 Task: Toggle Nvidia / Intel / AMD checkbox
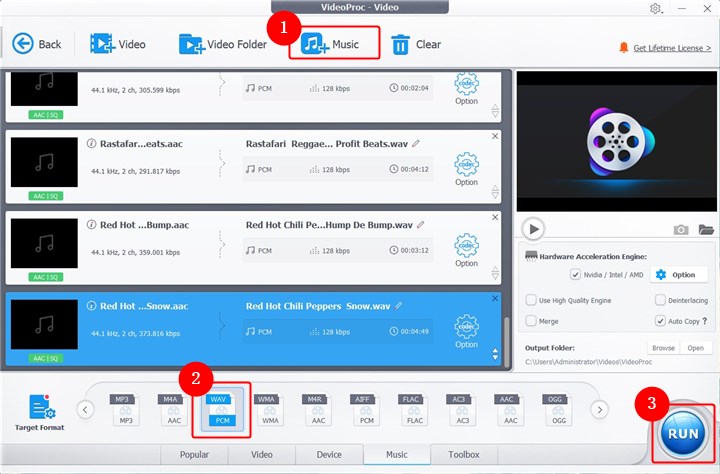pos(575,275)
